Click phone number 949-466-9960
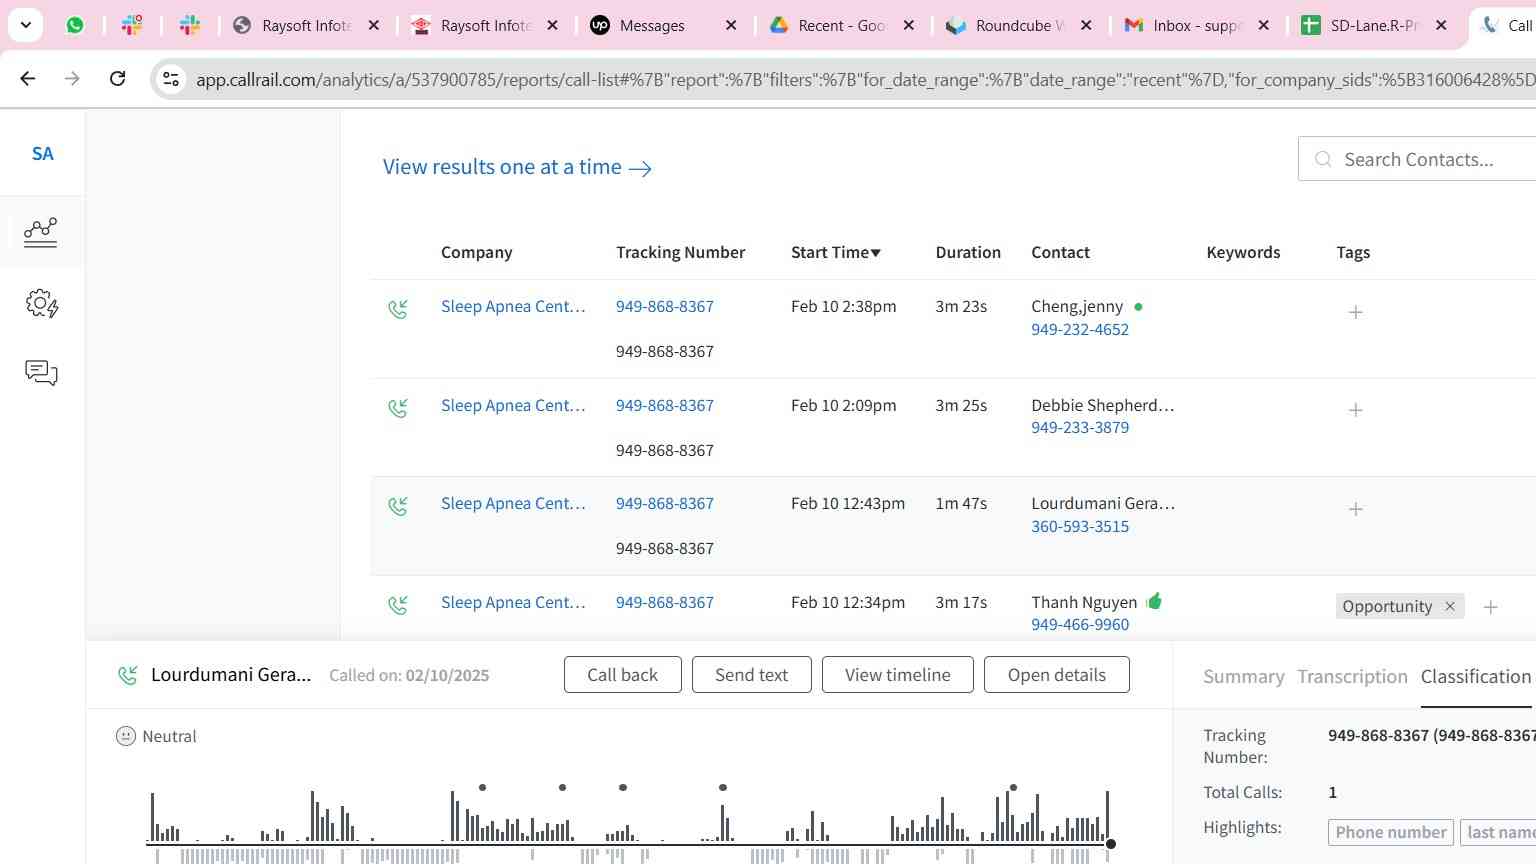Screen dimensions: 1536x864 (x=1080, y=624)
